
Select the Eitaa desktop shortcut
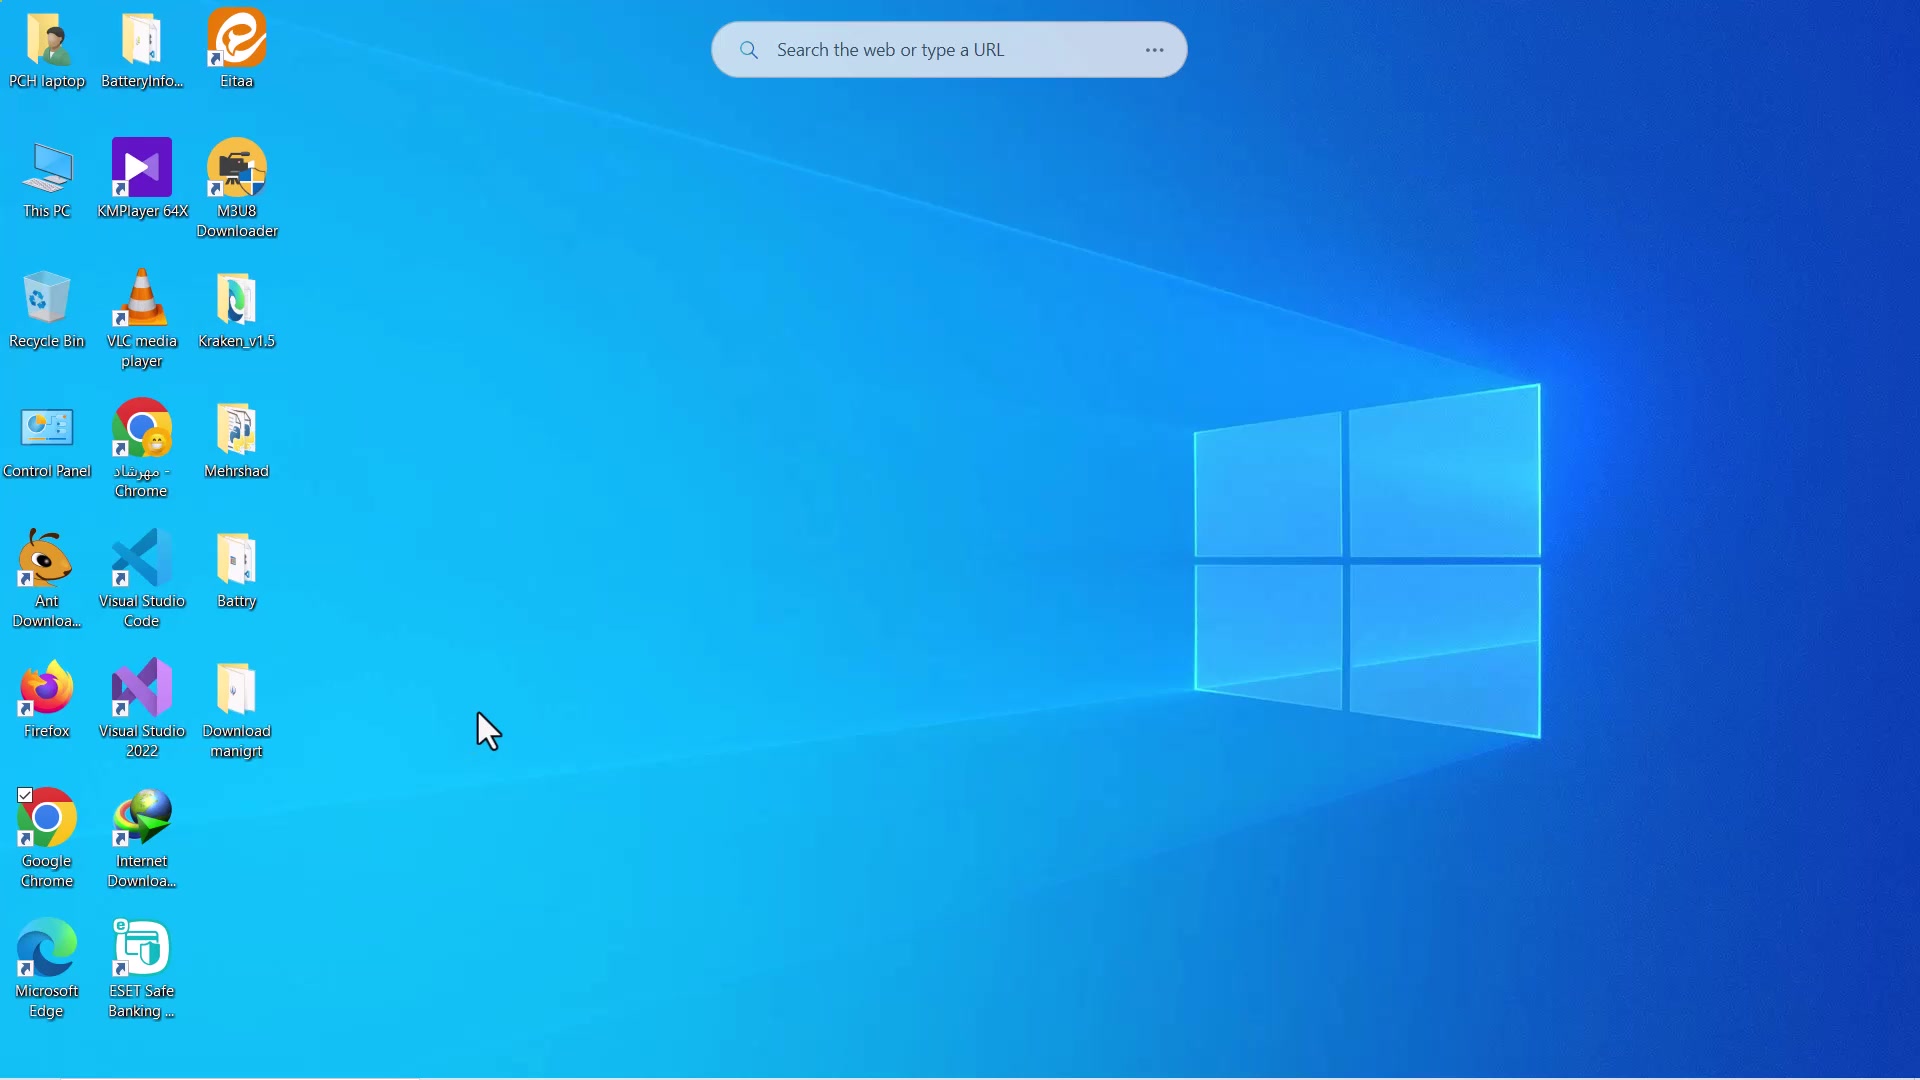(237, 40)
